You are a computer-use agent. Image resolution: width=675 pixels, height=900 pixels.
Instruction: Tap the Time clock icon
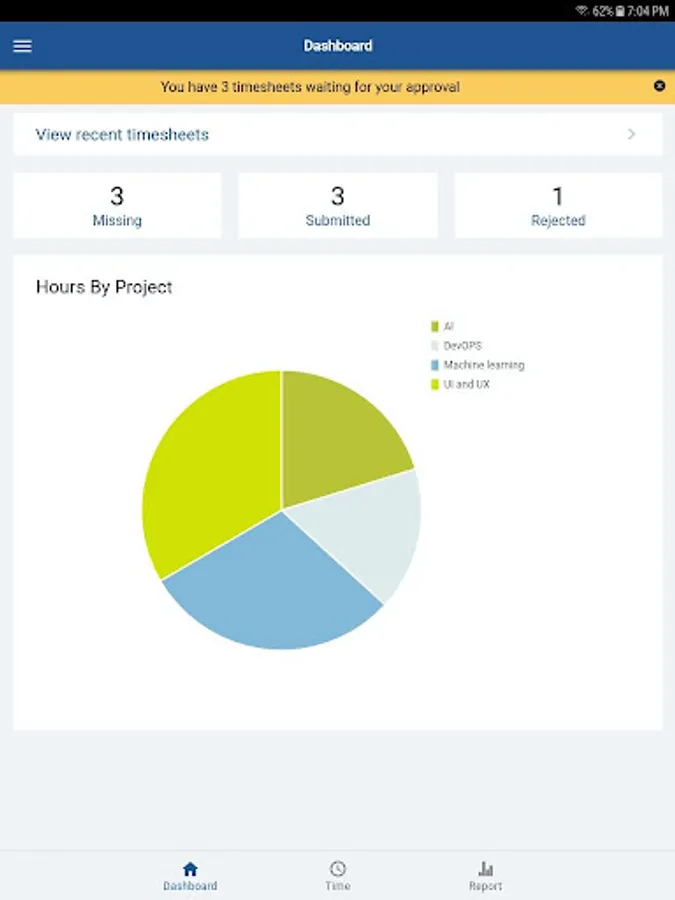pyautogui.click(x=338, y=869)
